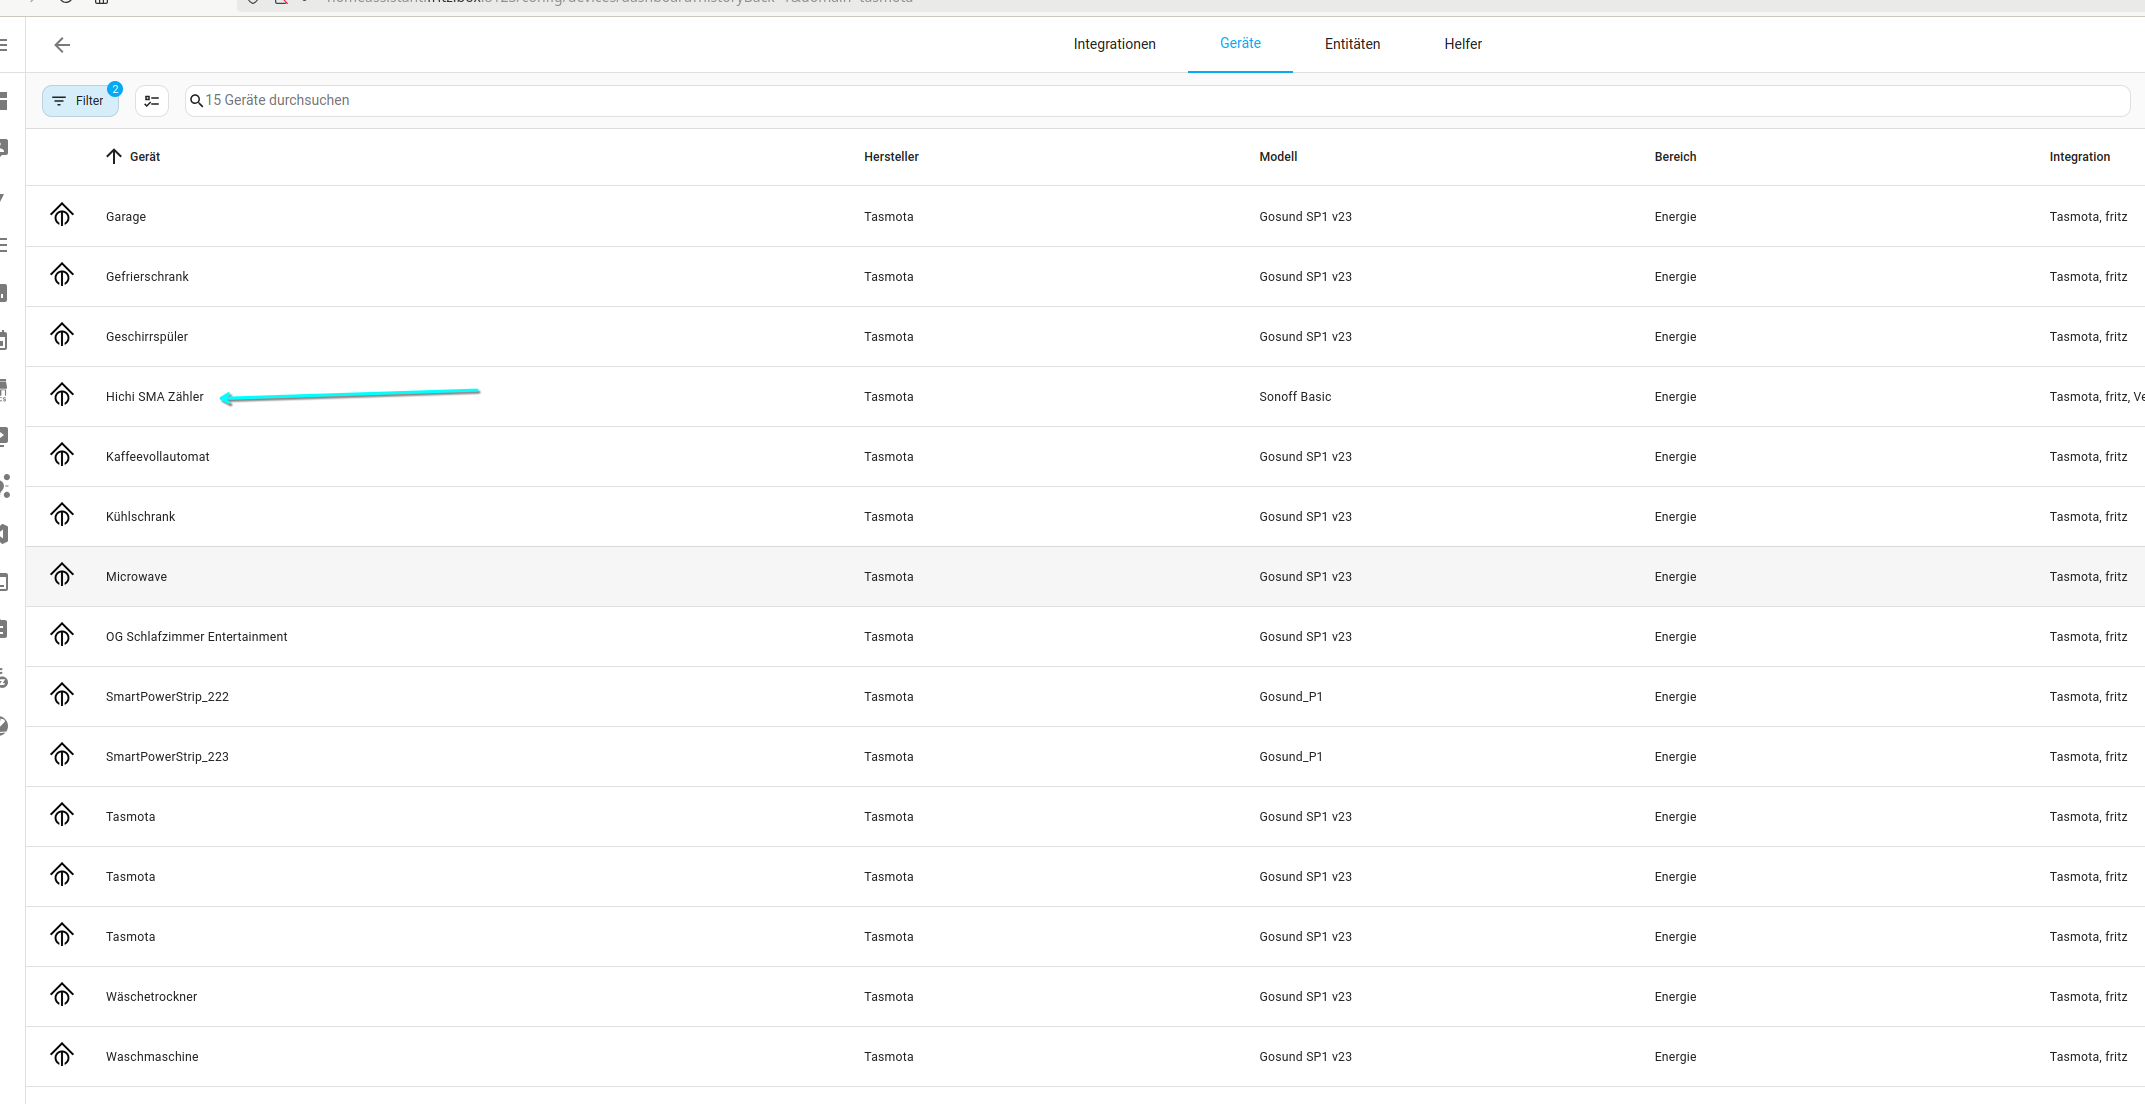Click Tasmota icon in Garage row
The image size is (2145, 1104).
[x=62, y=215]
